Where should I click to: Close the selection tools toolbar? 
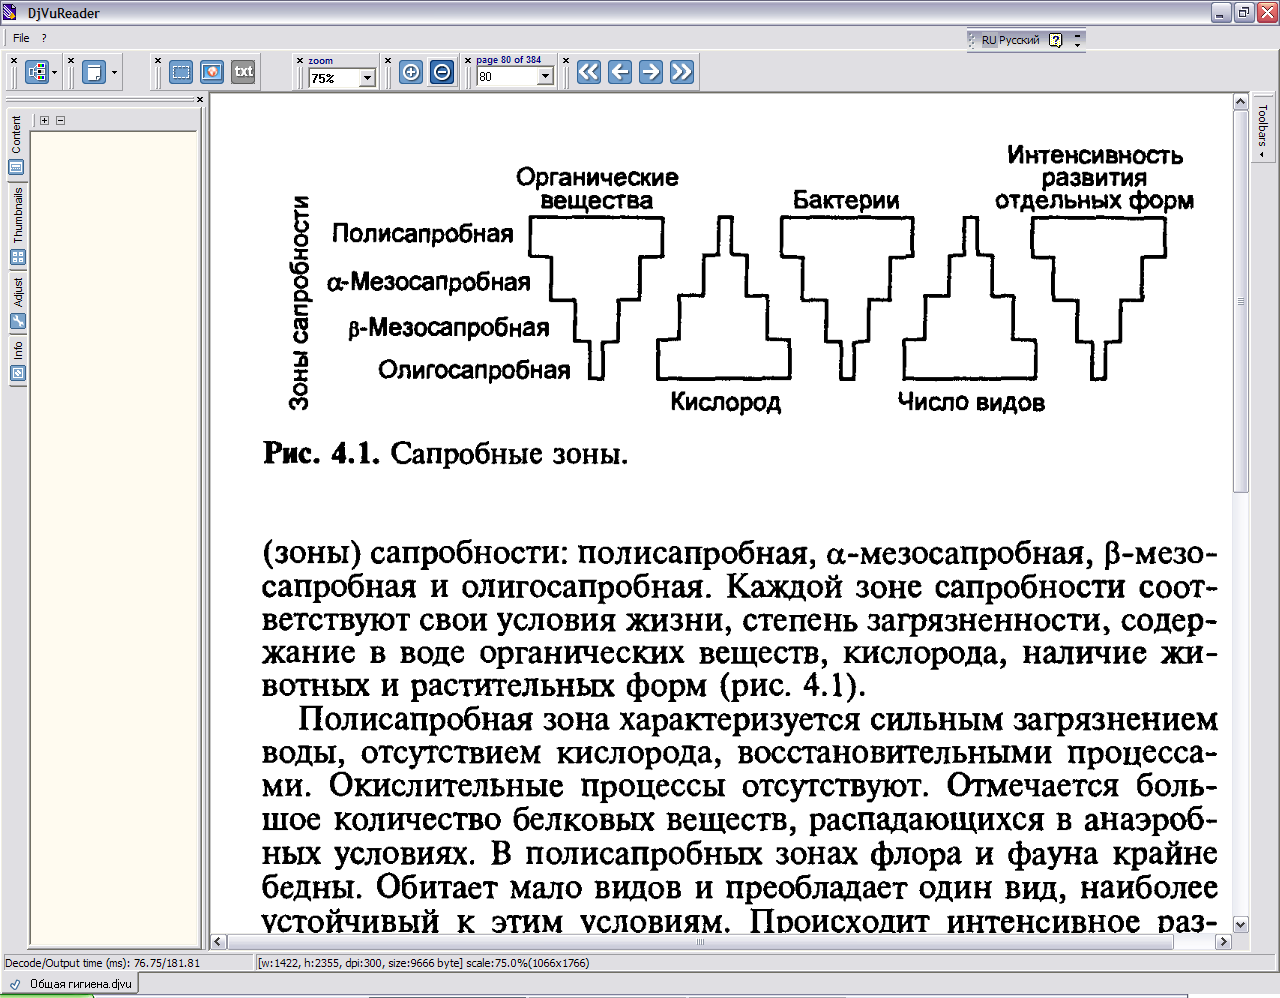click(158, 61)
